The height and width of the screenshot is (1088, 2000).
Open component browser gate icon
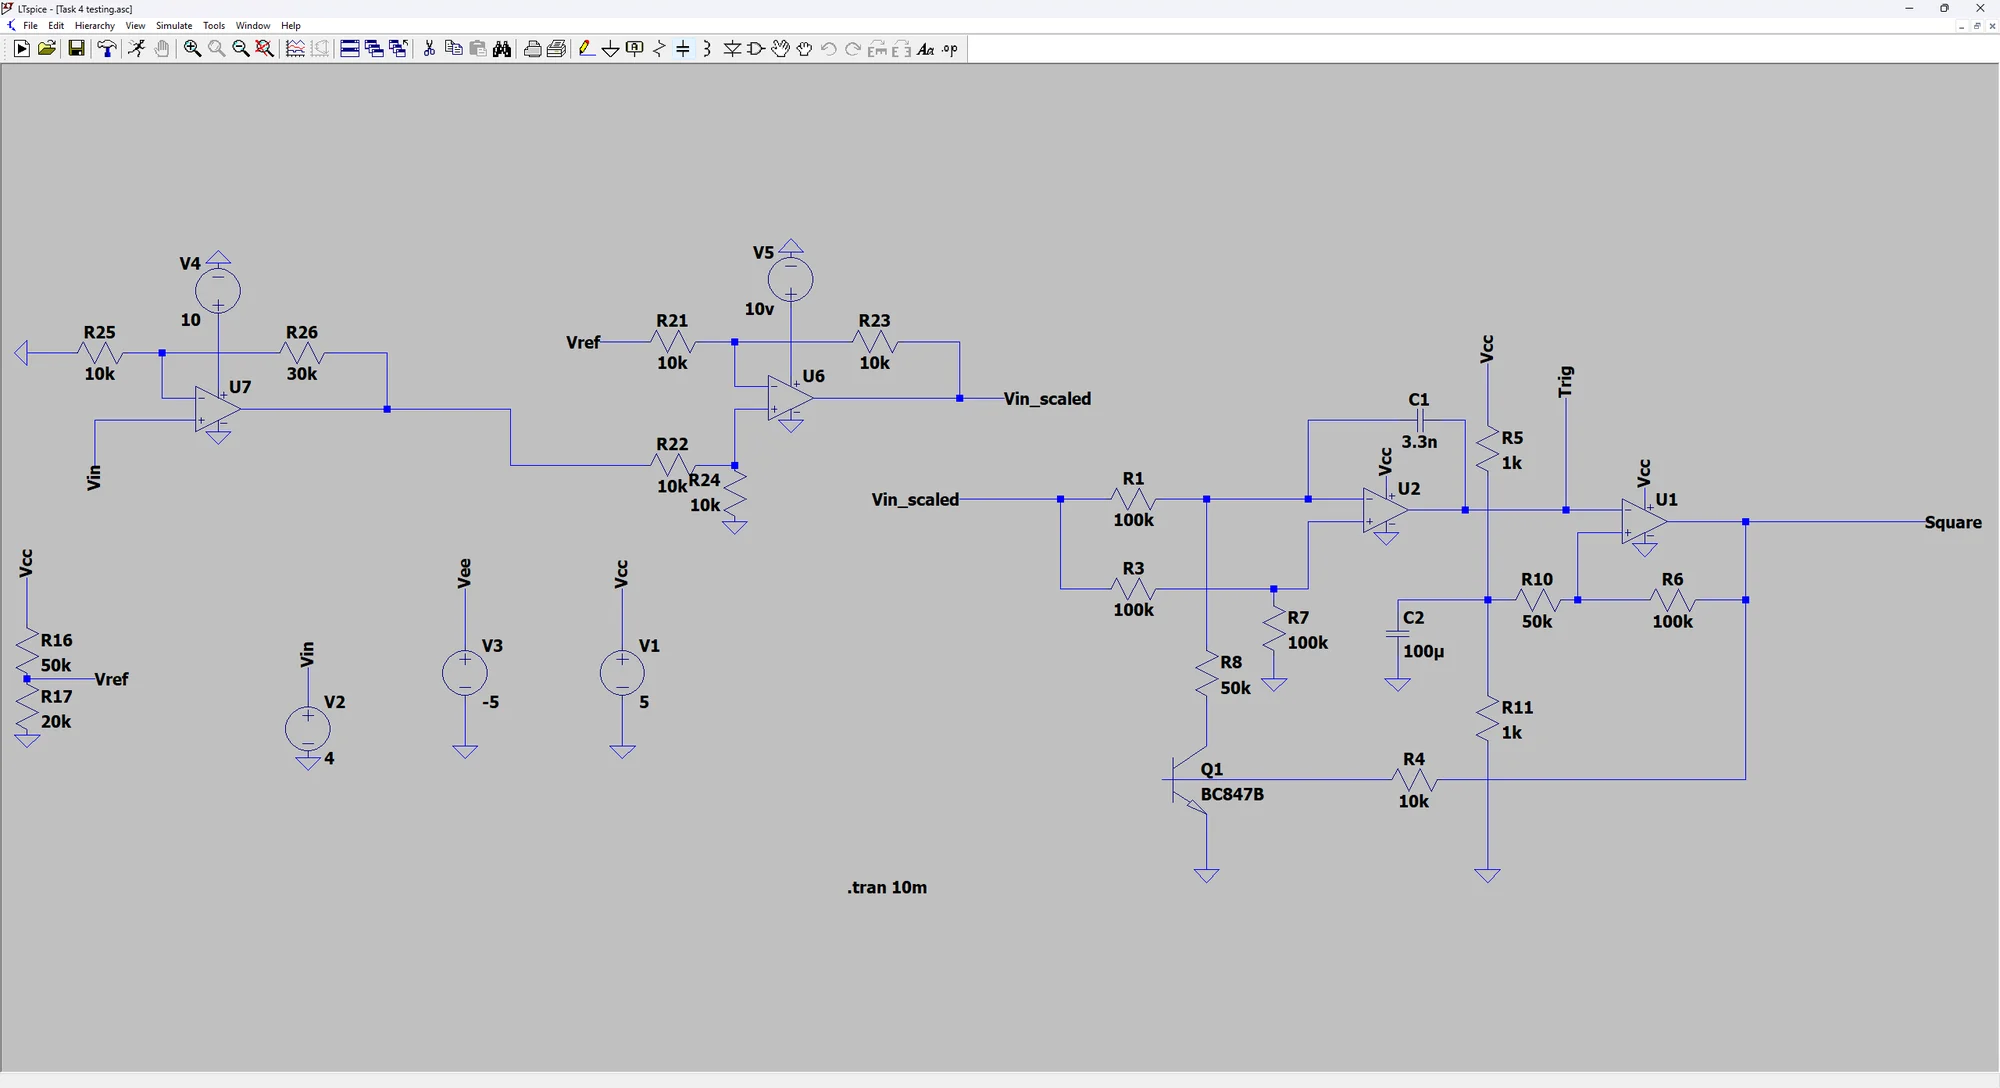756,49
